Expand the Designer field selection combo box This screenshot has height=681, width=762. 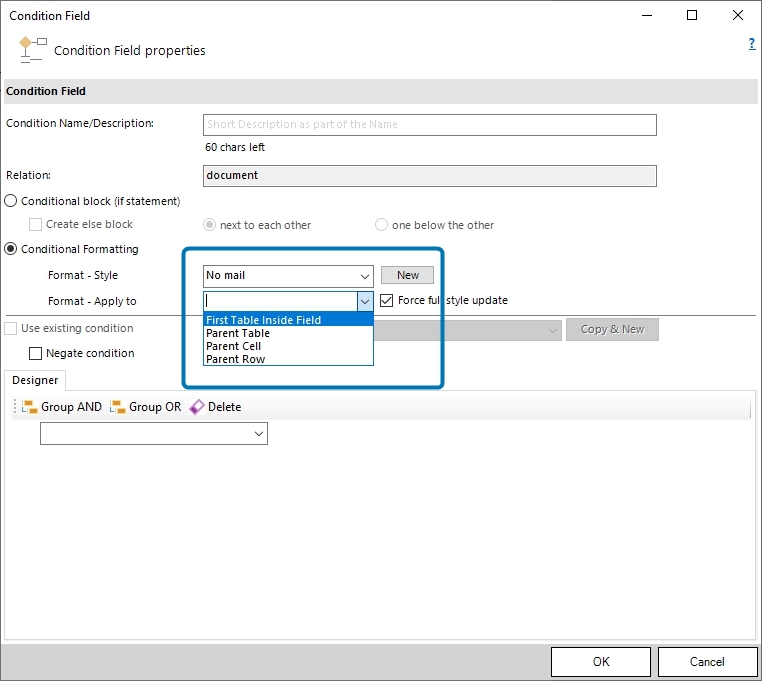154,433
